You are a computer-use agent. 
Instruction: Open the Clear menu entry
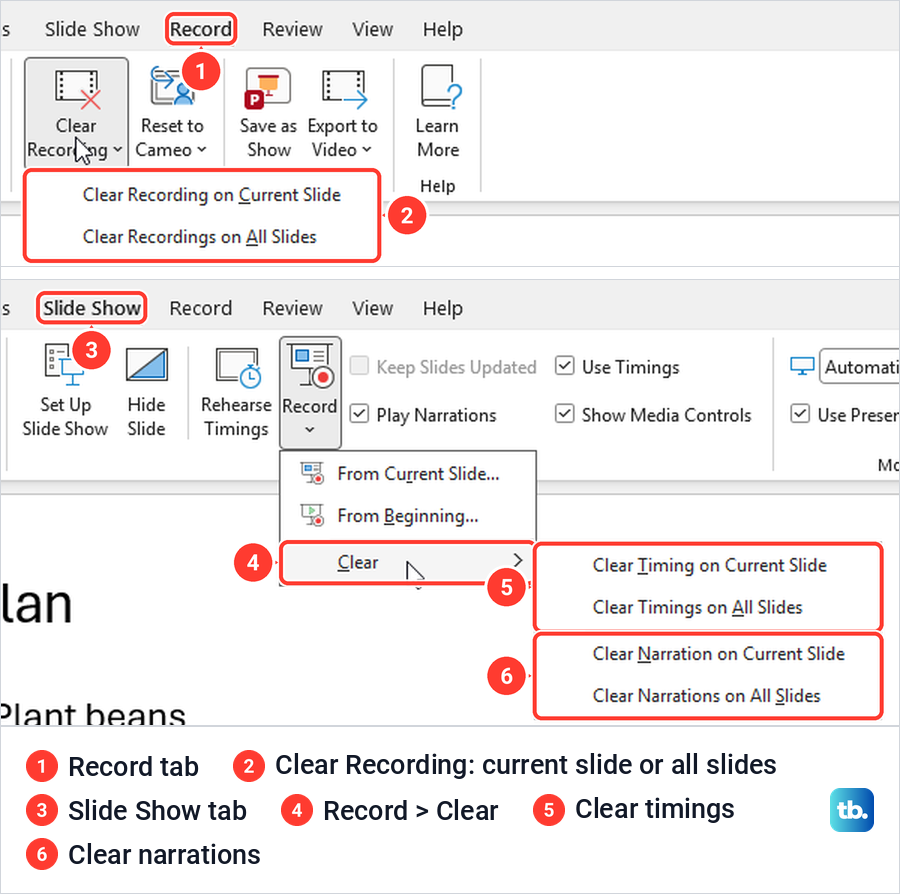click(x=408, y=562)
